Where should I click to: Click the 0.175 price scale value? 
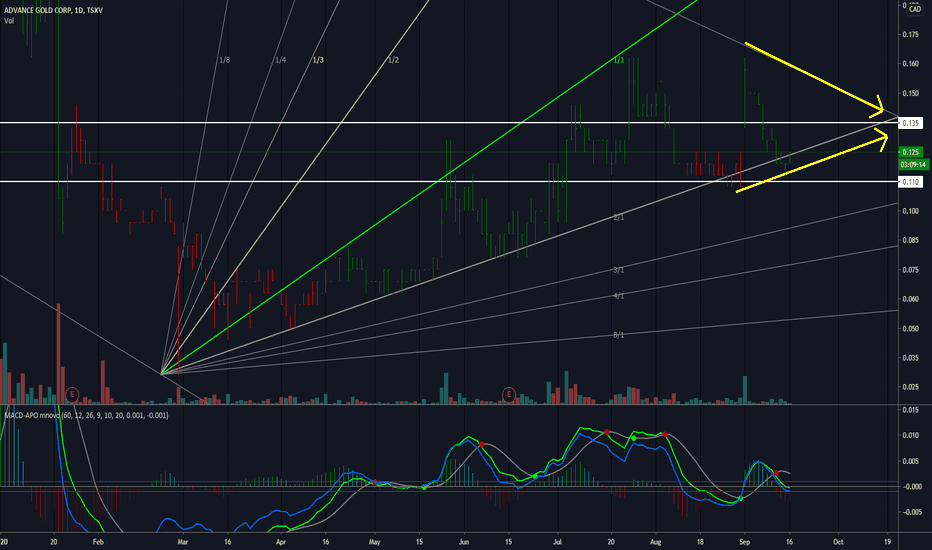click(910, 34)
